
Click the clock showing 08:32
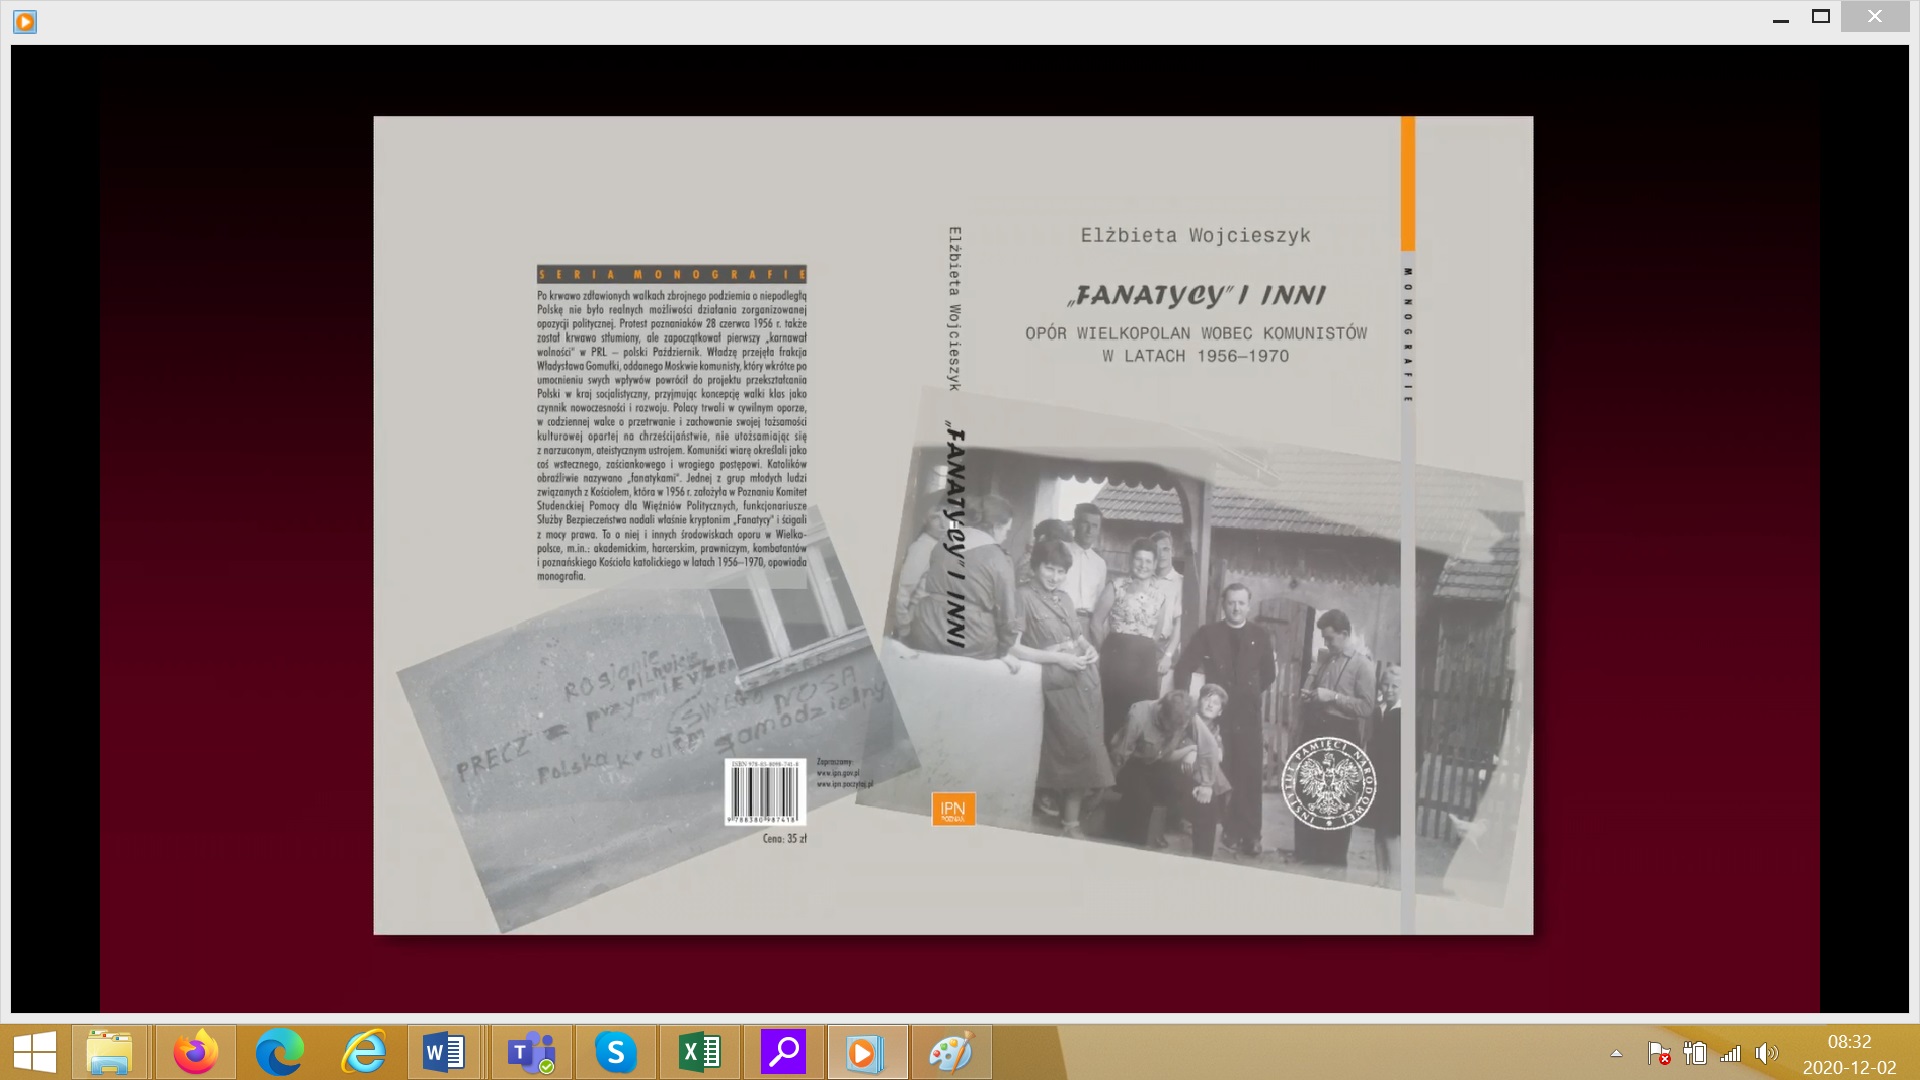tap(1849, 1054)
